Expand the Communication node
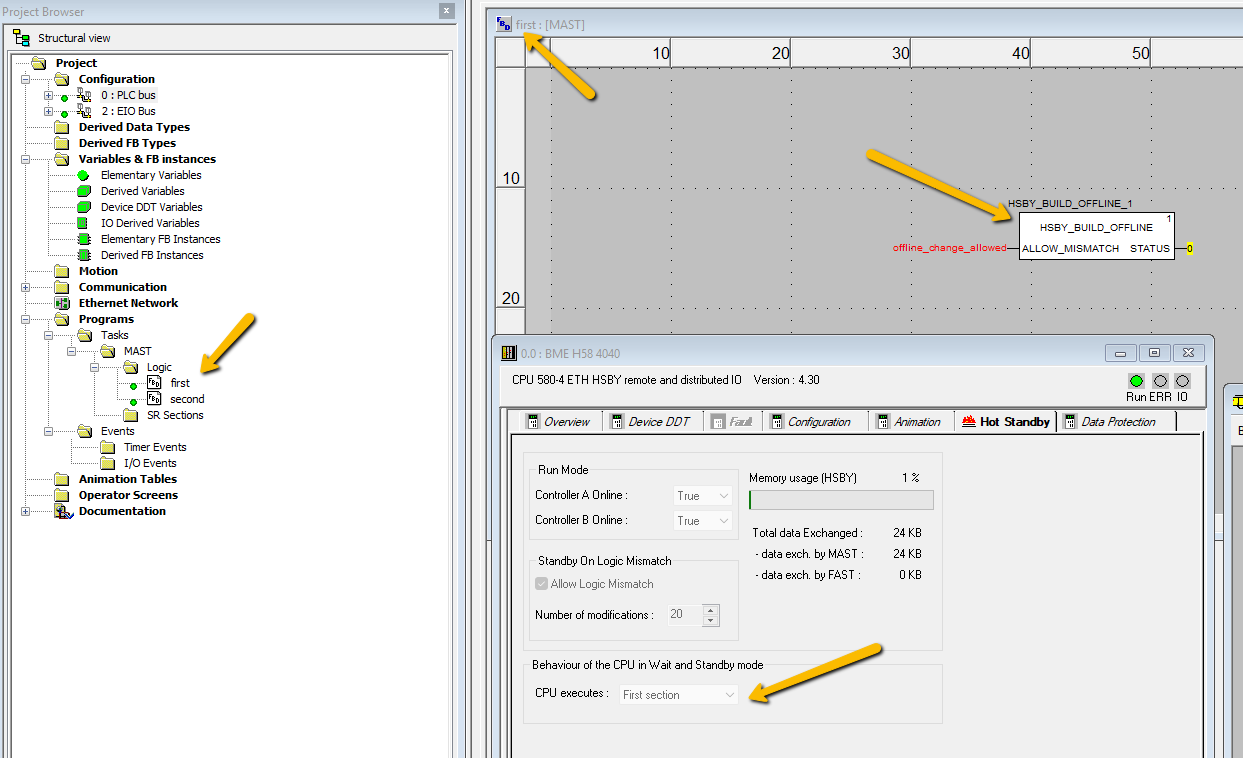The width and height of the screenshot is (1243, 758). pyautogui.click(x=26, y=287)
